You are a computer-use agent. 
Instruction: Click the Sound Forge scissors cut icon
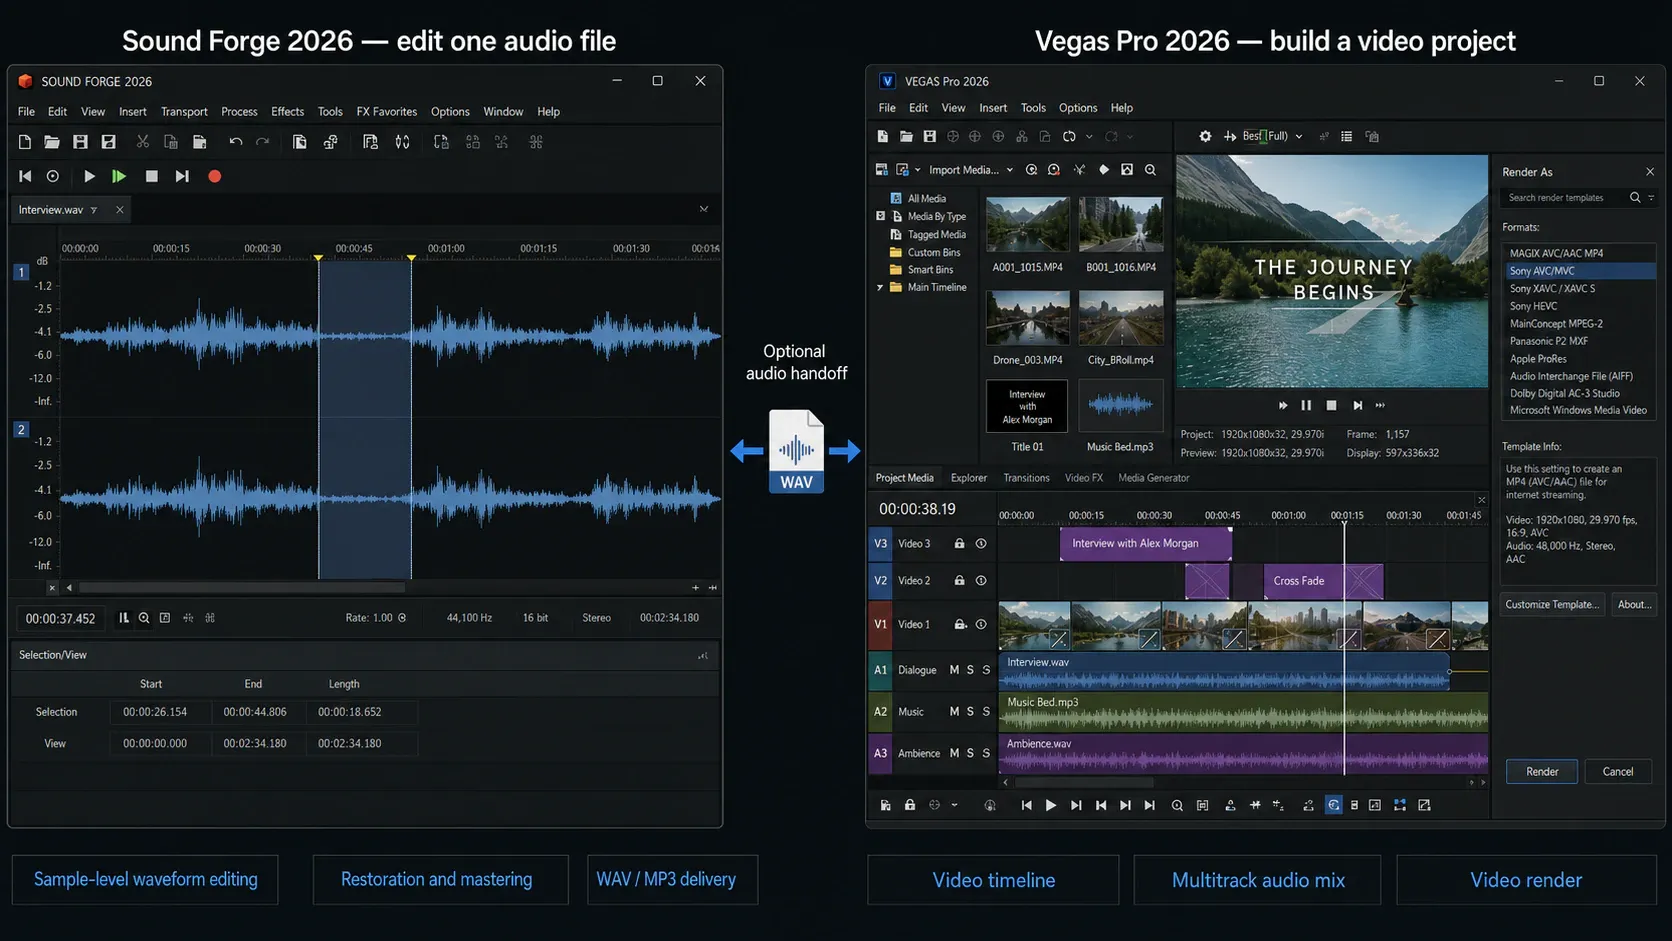tap(143, 142)
